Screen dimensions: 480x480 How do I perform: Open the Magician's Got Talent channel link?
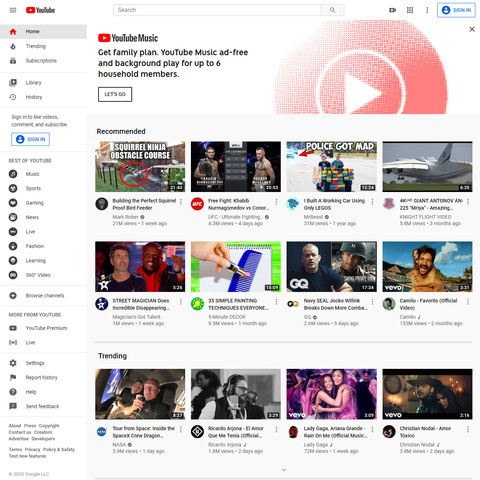coord(136,317)
